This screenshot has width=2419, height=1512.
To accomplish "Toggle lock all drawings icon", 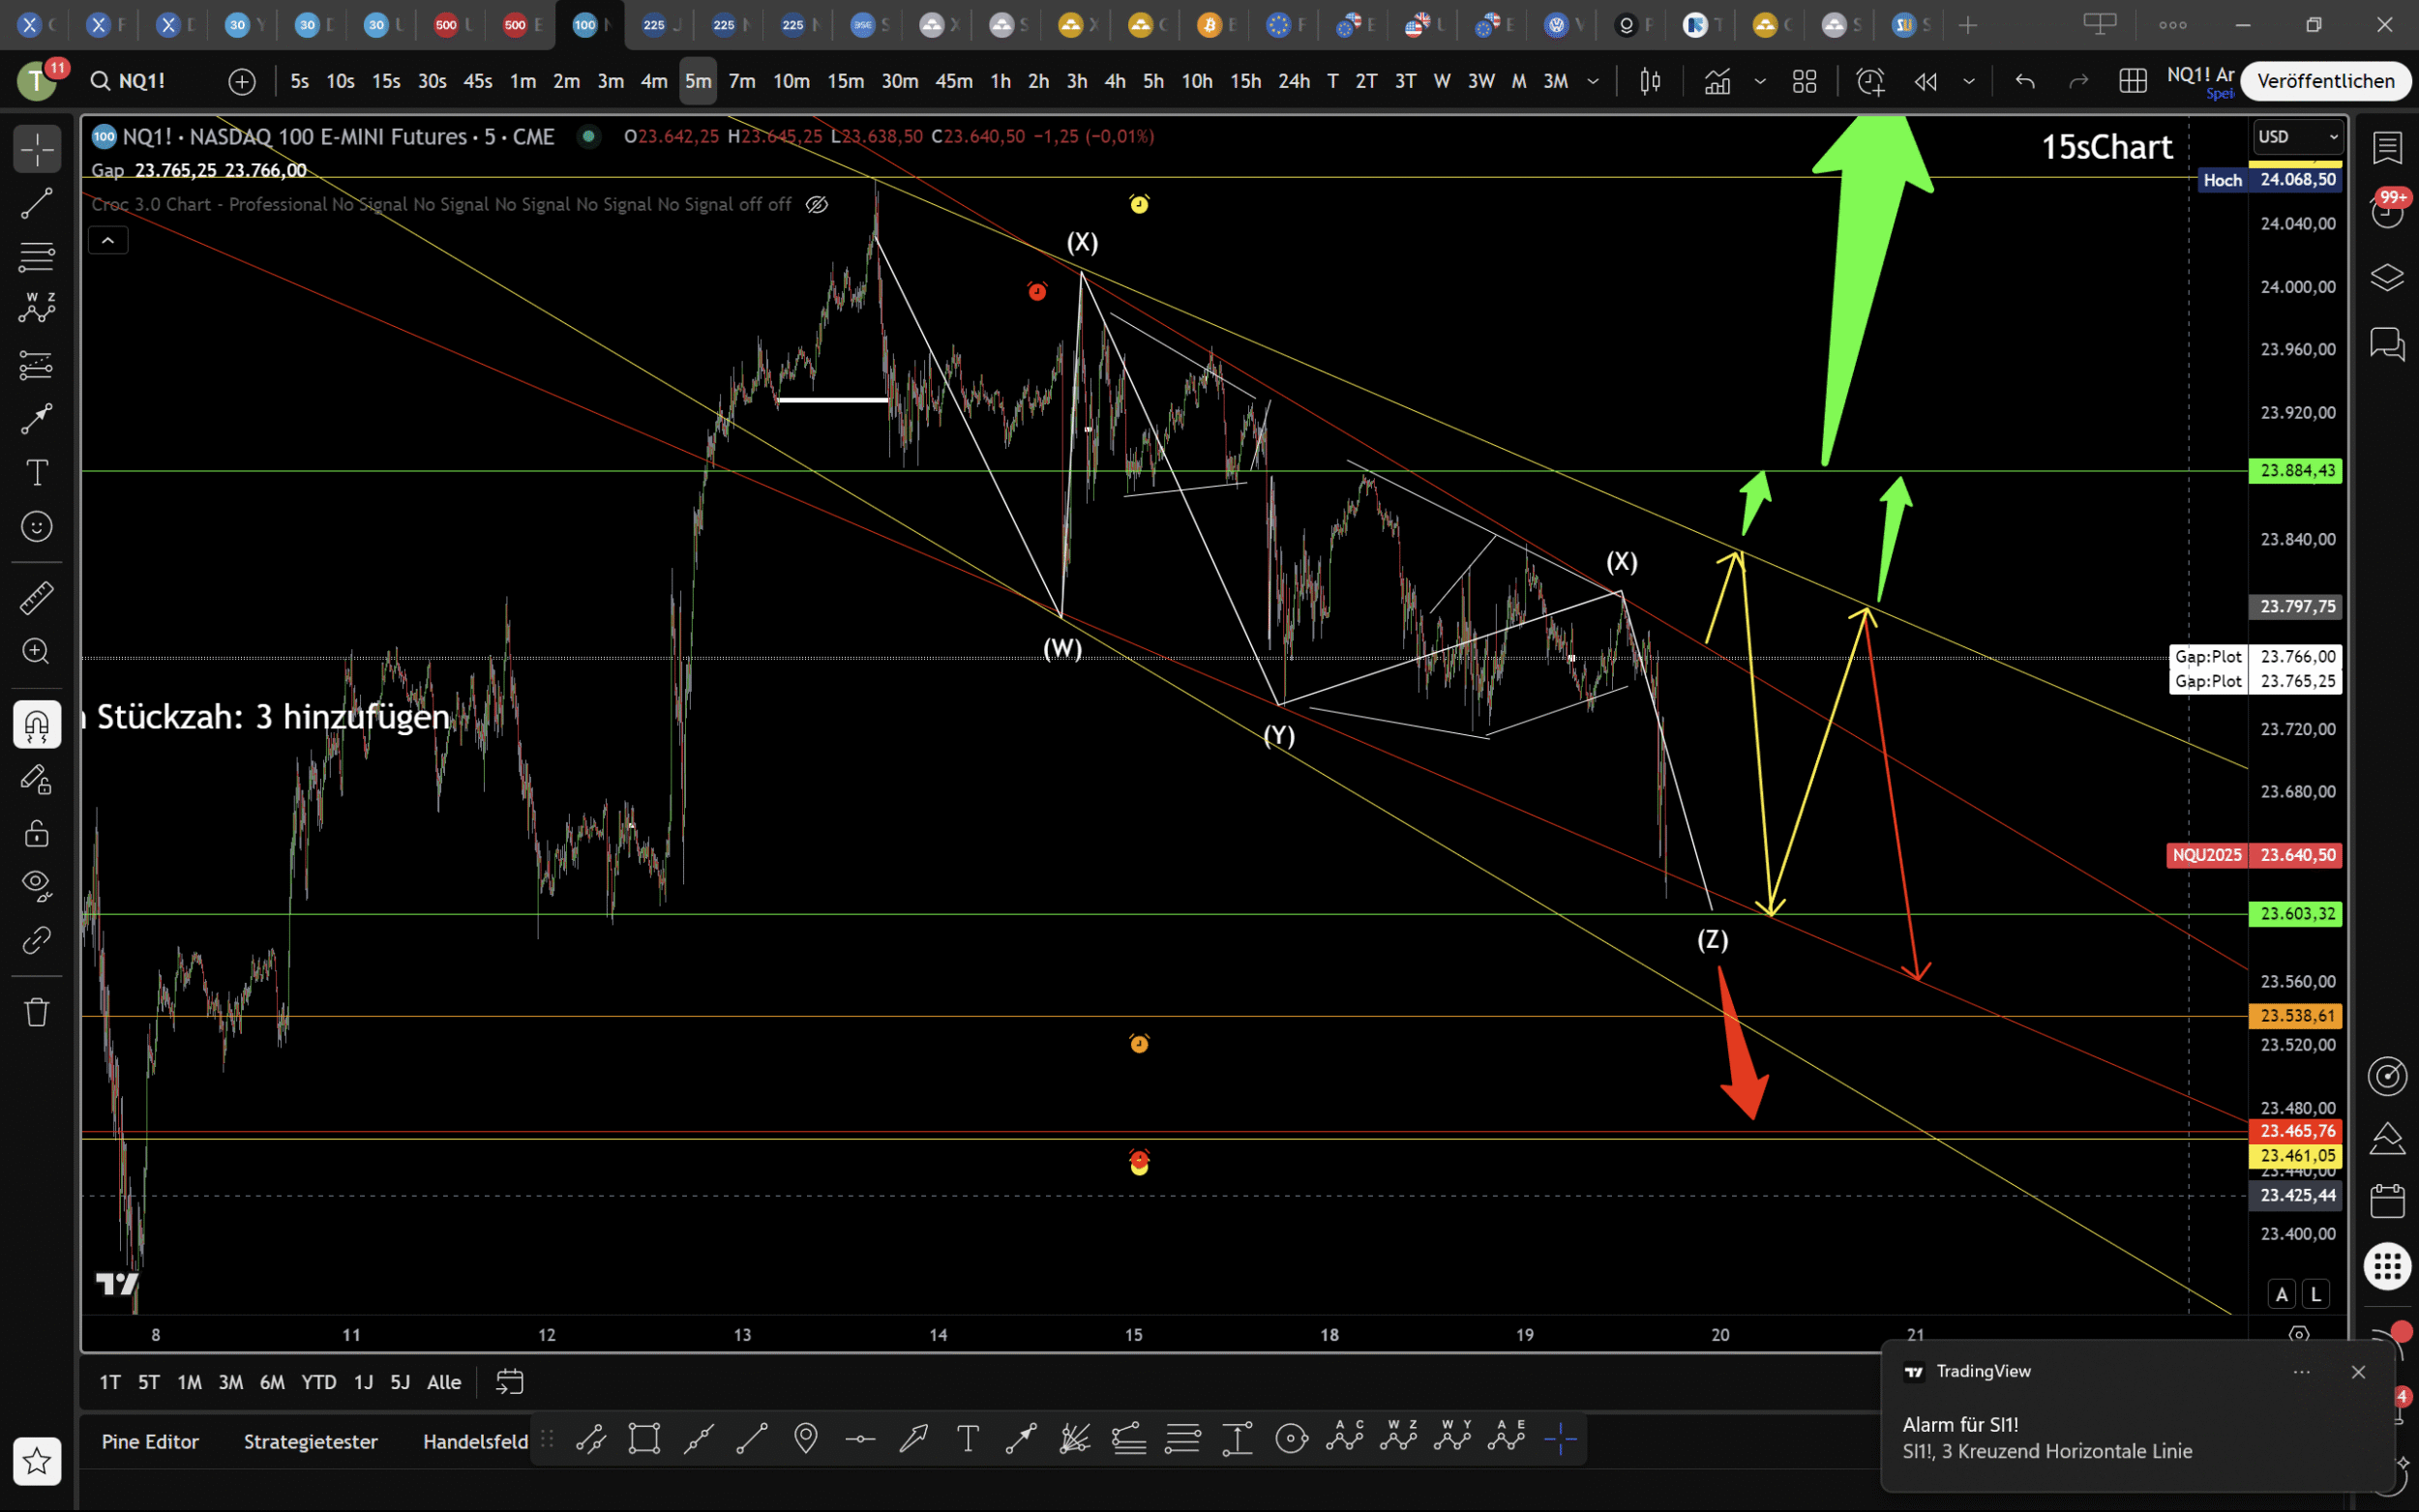I will point(37,833).
